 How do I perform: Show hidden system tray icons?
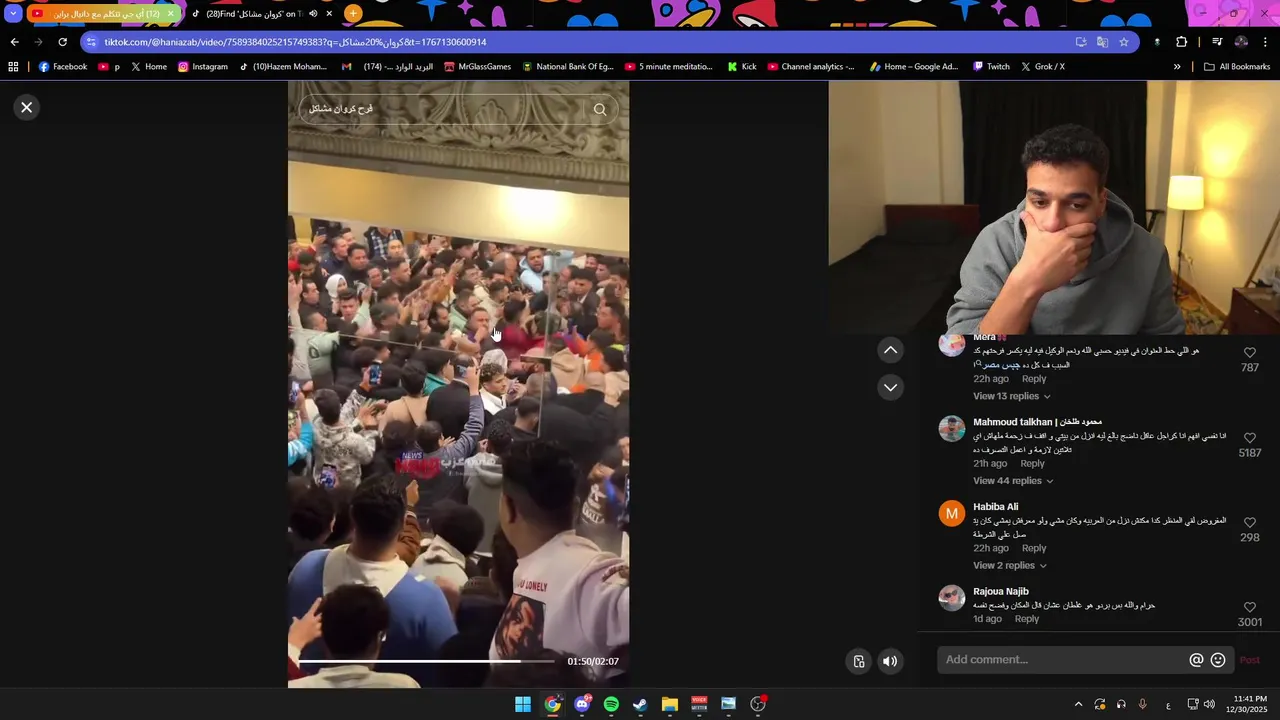coord(1078,704)
